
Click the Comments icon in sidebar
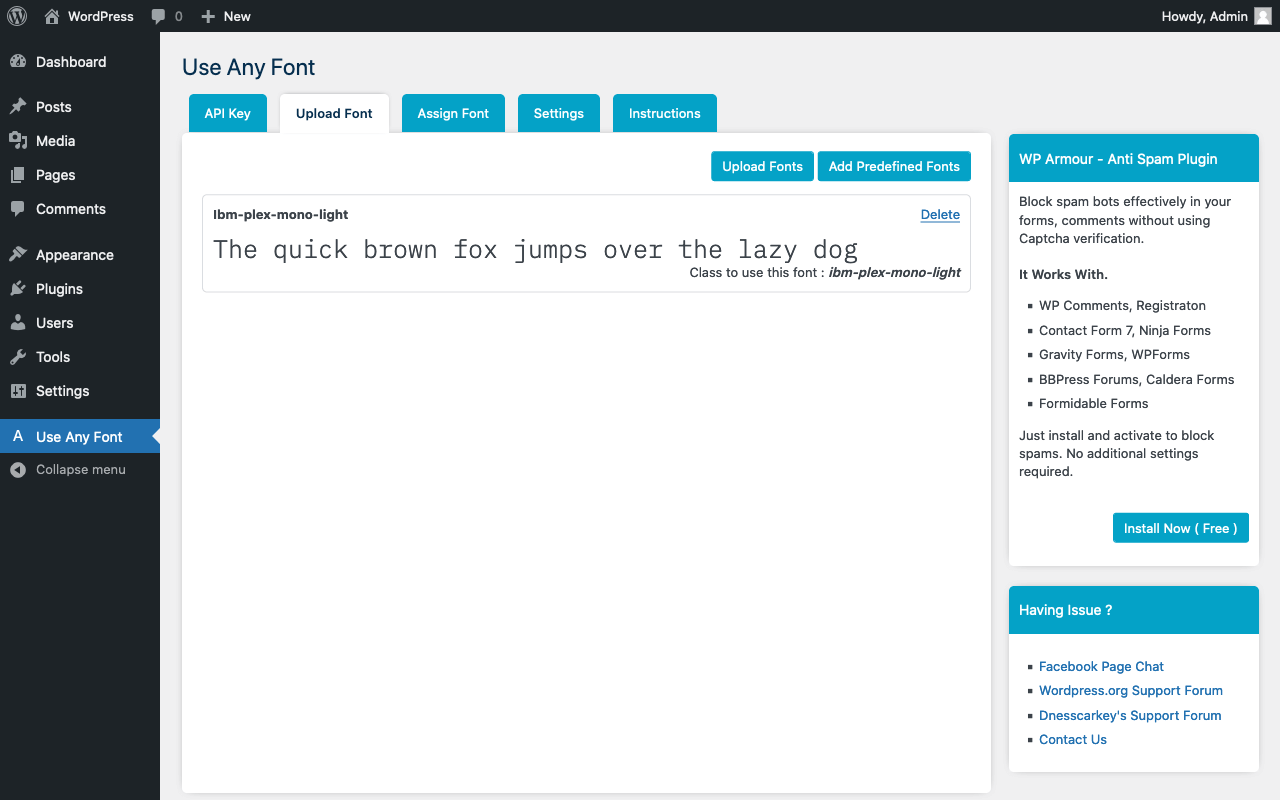(18, 209)
